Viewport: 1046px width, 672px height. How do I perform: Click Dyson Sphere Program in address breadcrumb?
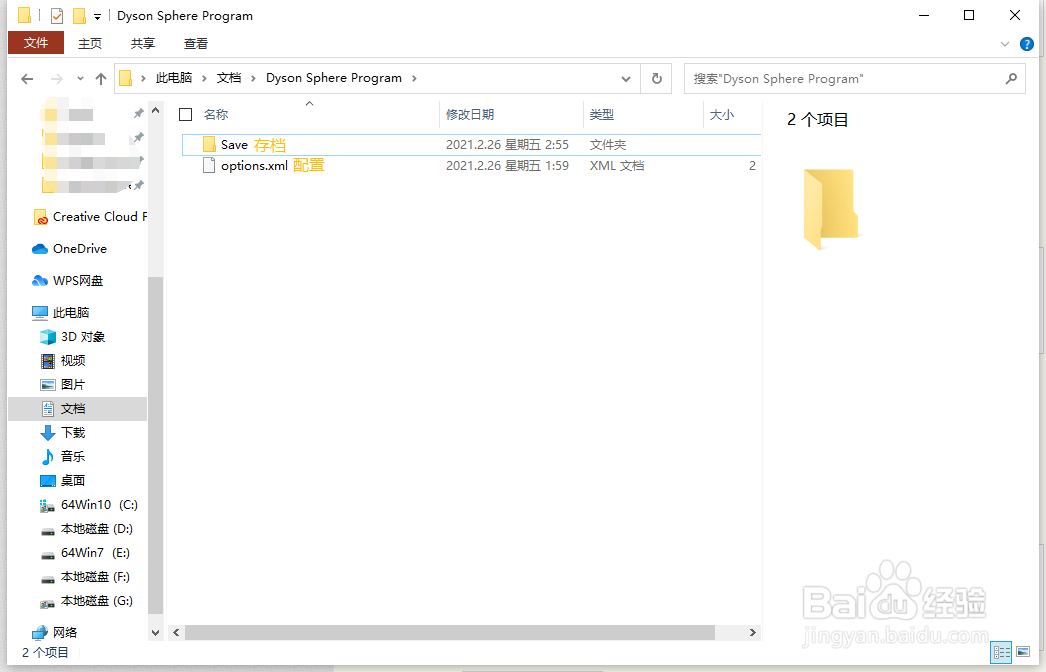(334, 78)
